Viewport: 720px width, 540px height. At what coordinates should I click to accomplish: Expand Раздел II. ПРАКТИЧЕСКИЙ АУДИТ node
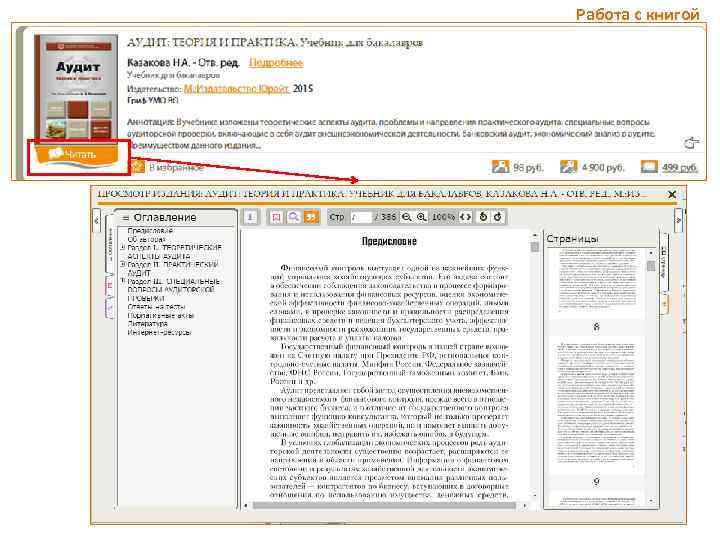(123, 265)
